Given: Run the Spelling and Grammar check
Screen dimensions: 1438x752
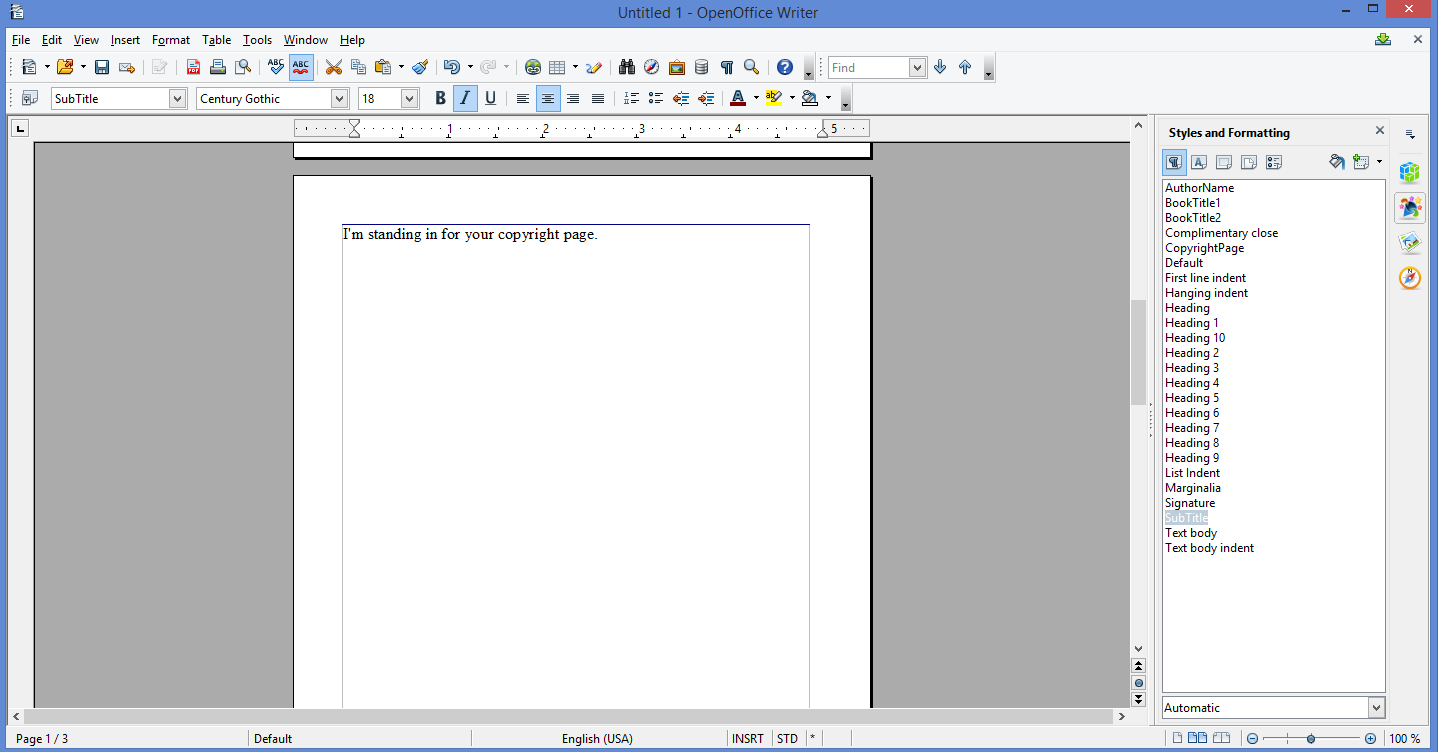Looking at the screenshot, I should [x=276, y=67].
